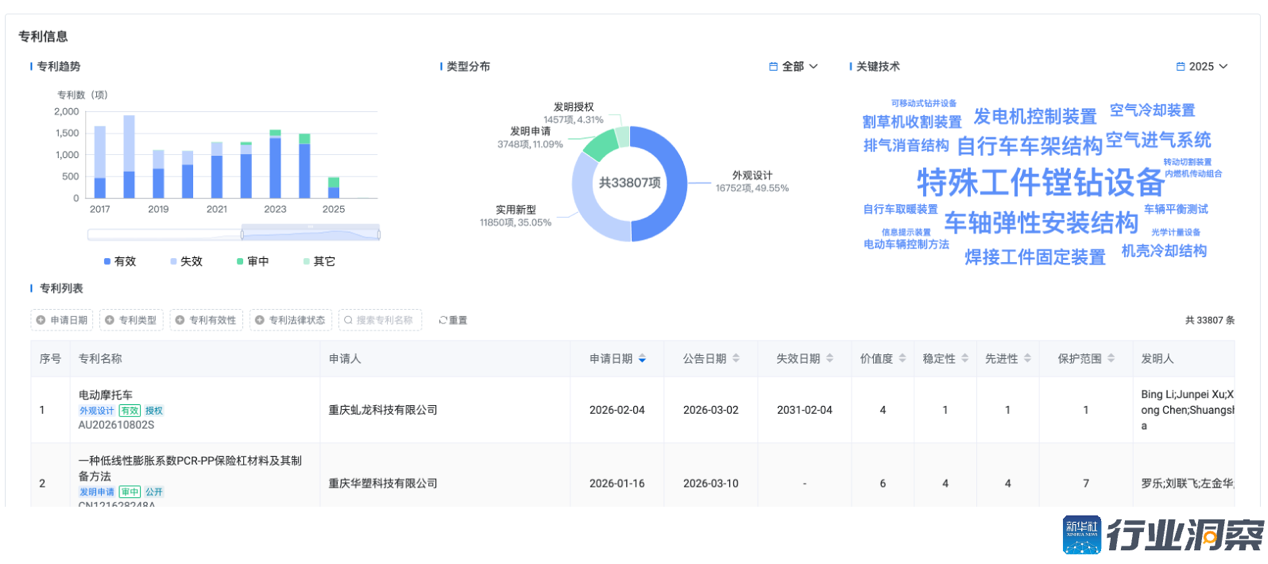
Task: Sort the list by 稳定性
Action: (965, 358)
